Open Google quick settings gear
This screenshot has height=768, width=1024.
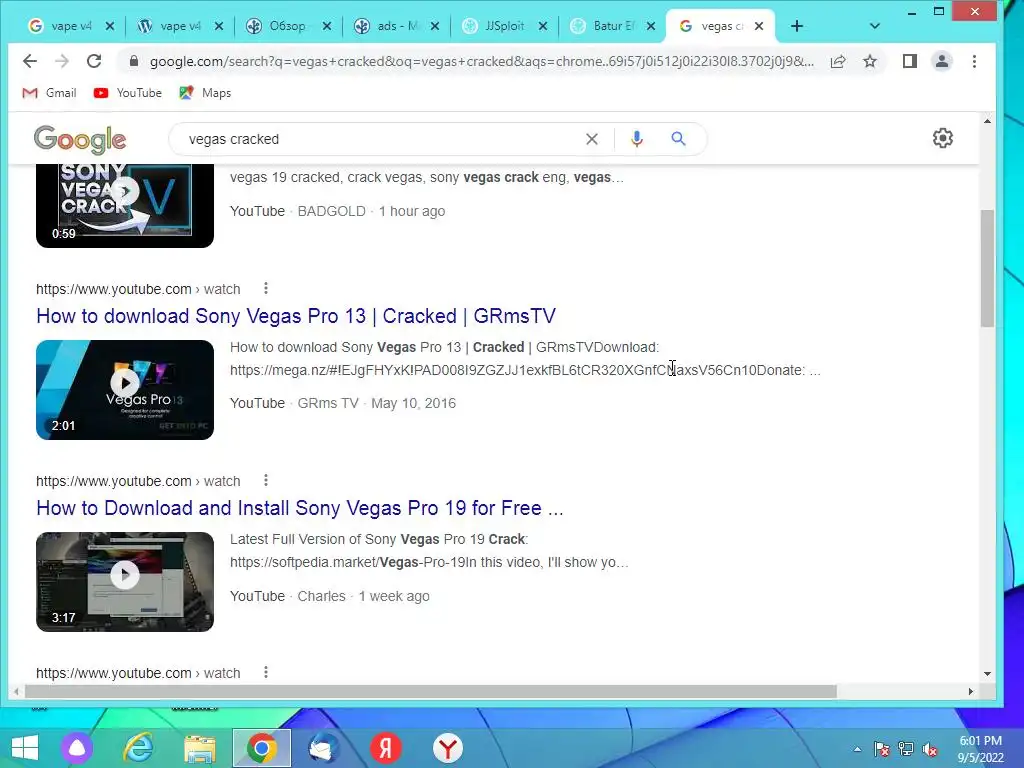942,138
